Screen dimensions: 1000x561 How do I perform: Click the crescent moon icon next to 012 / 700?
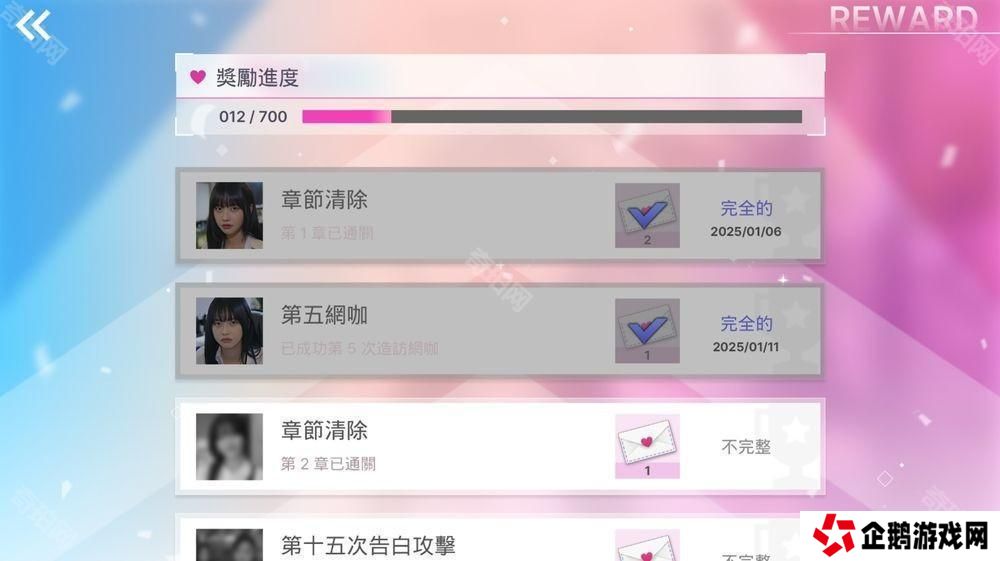[x=203, y=119]
